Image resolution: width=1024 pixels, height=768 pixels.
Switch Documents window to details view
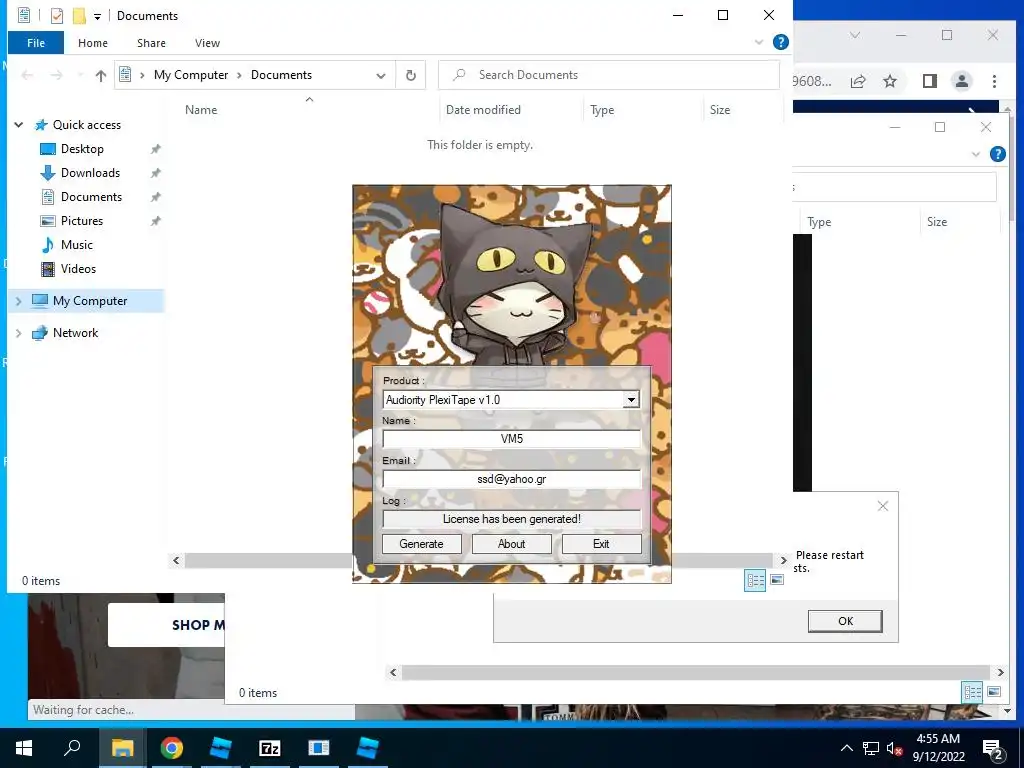756,580
